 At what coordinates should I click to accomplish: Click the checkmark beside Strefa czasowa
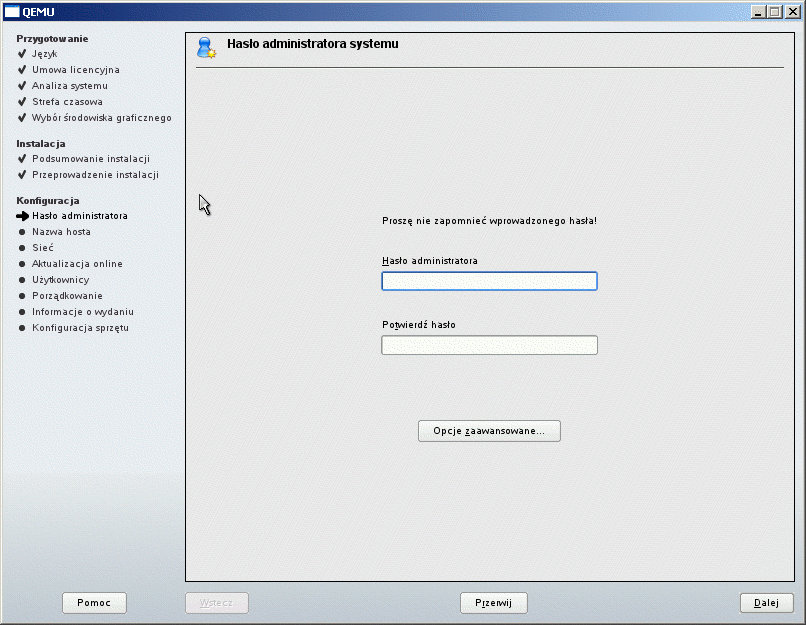tap(22, 102)
